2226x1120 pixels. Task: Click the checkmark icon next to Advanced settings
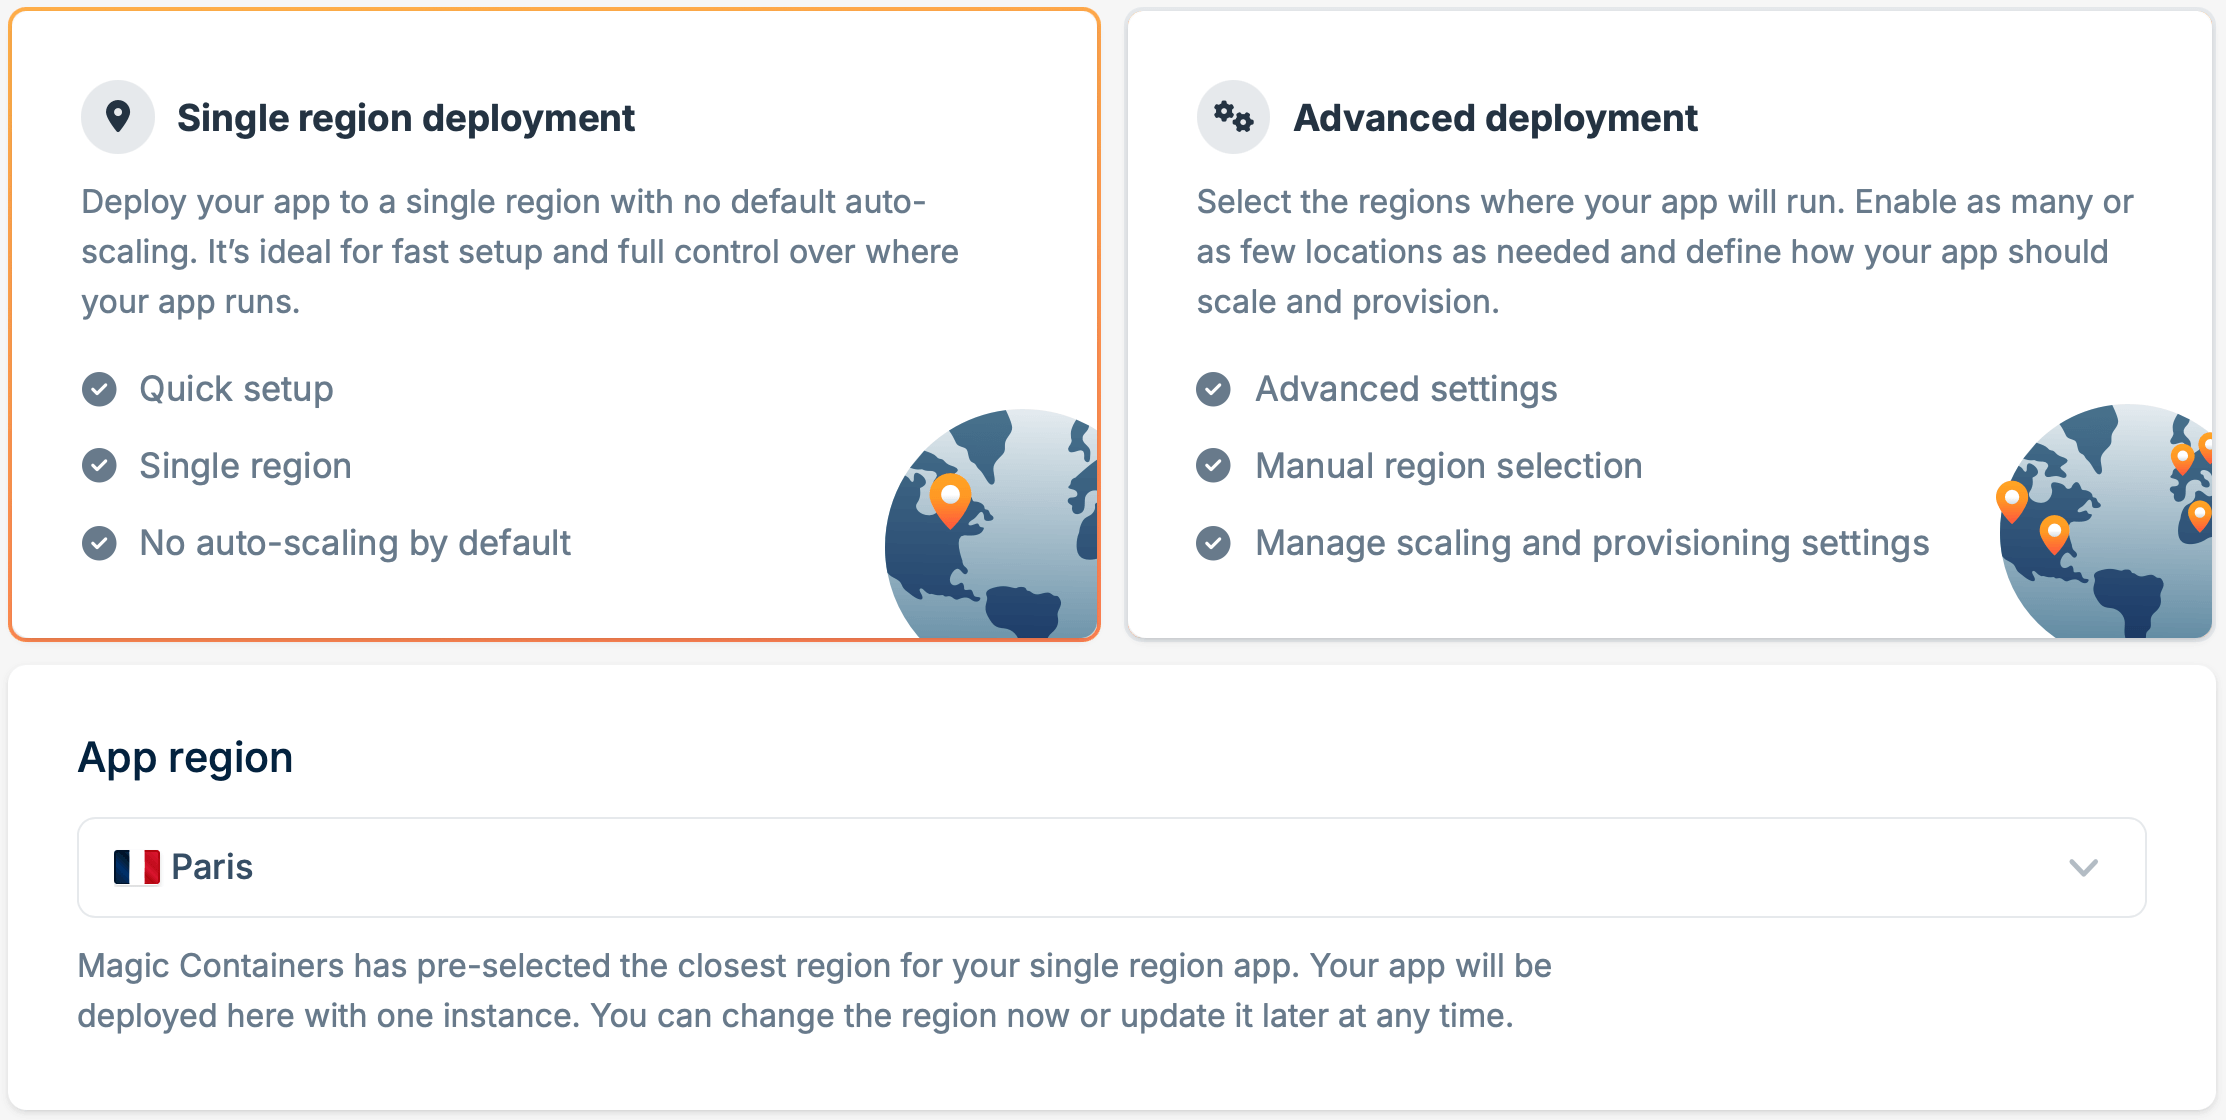point(1214,389)
